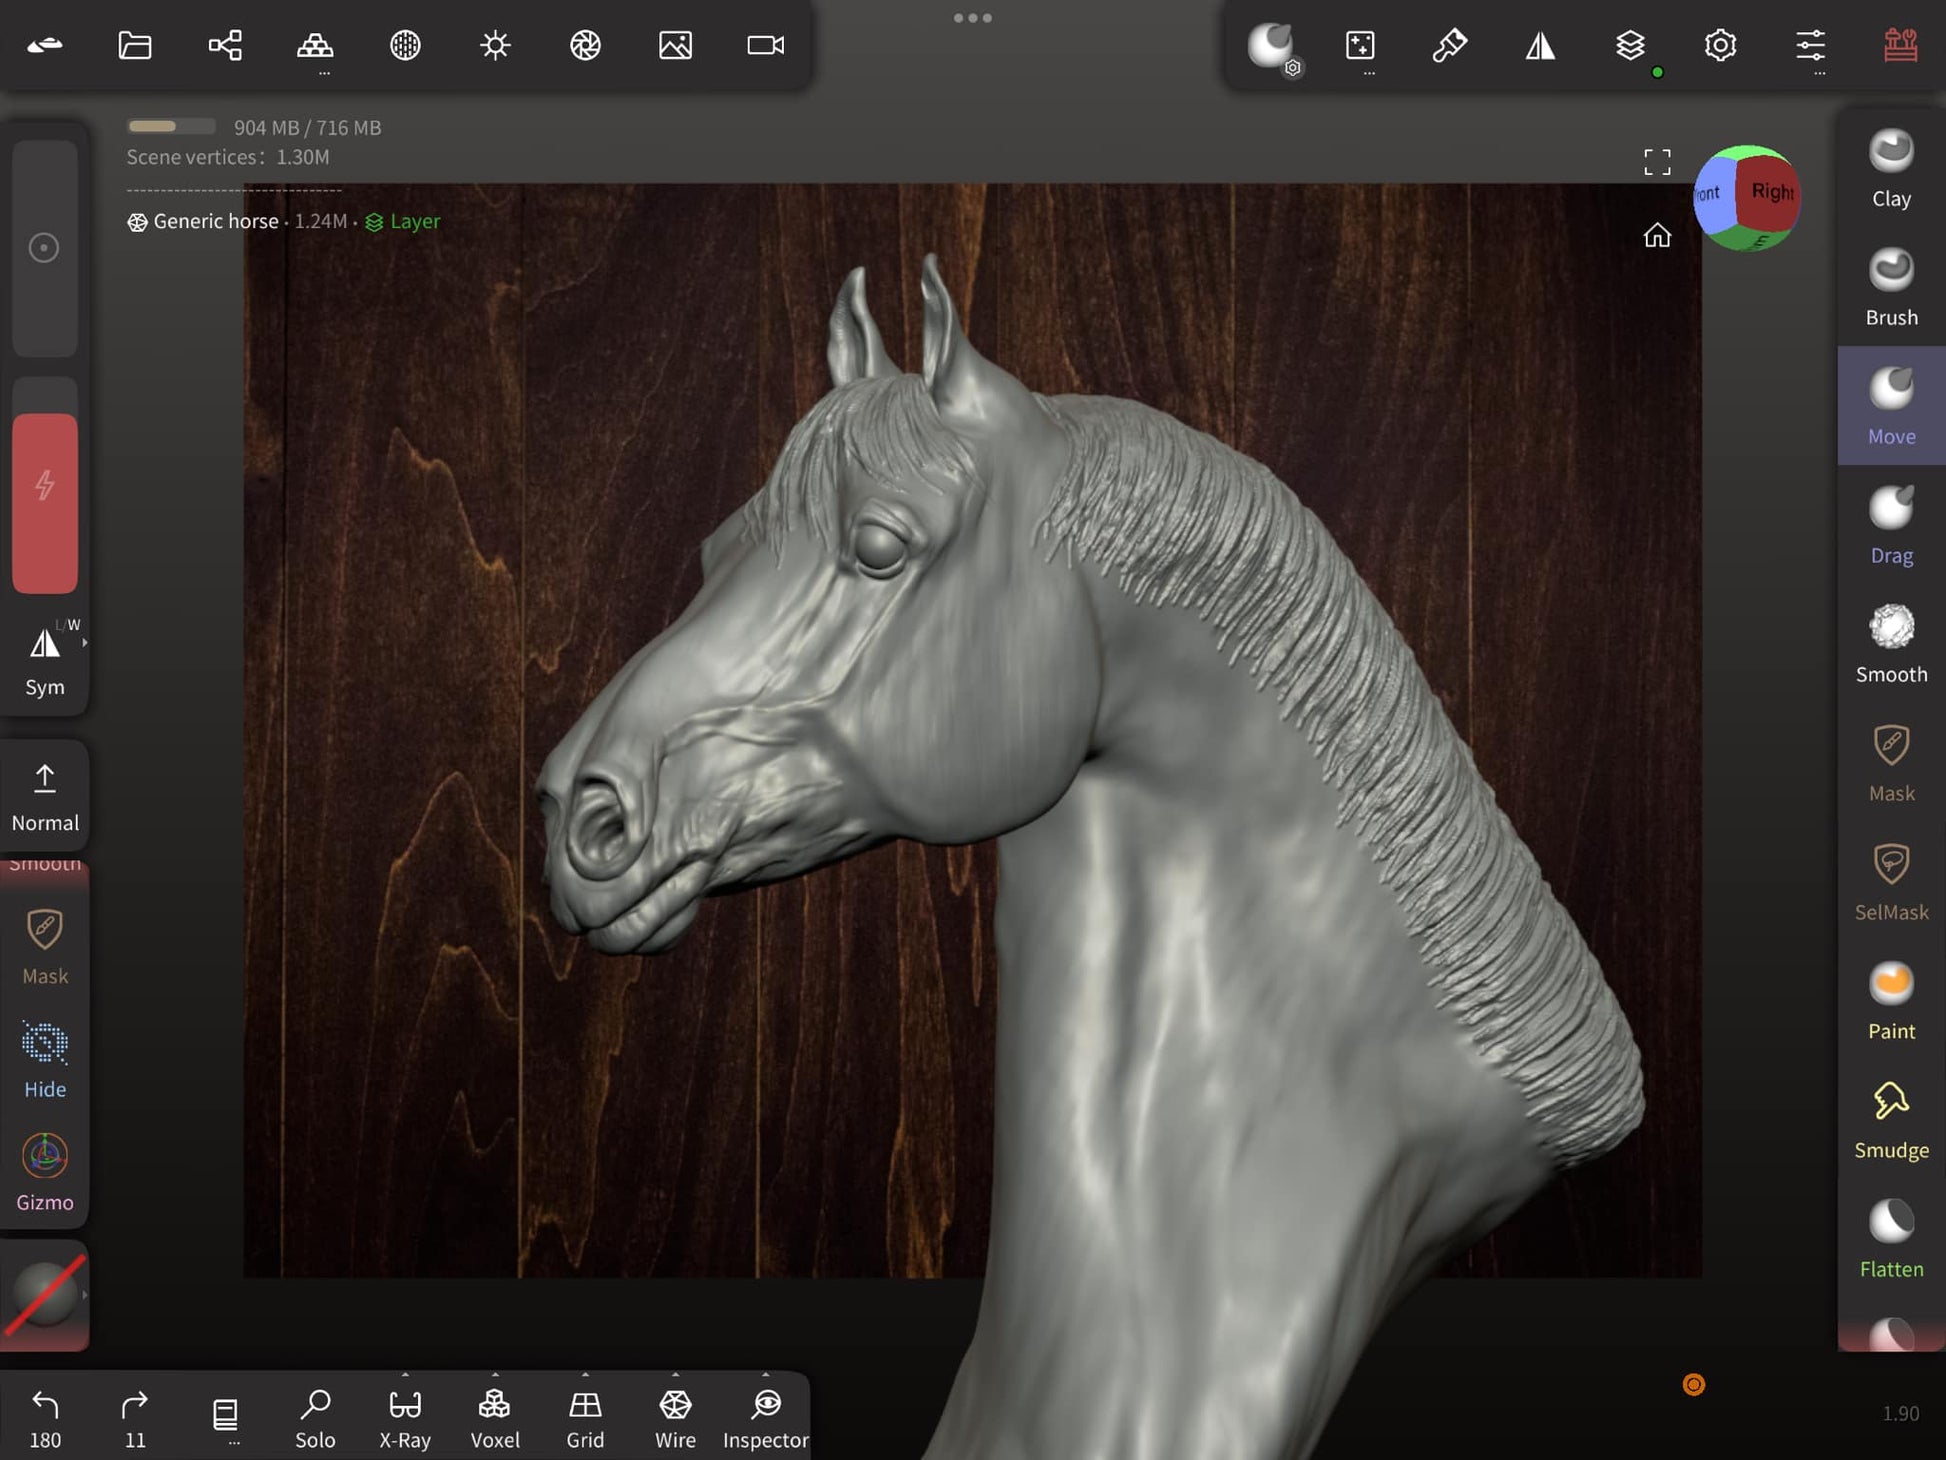This screenshot has height=1460, width=1946.
Task: Select the Flatten tool
Action: pos(1890,1238)
